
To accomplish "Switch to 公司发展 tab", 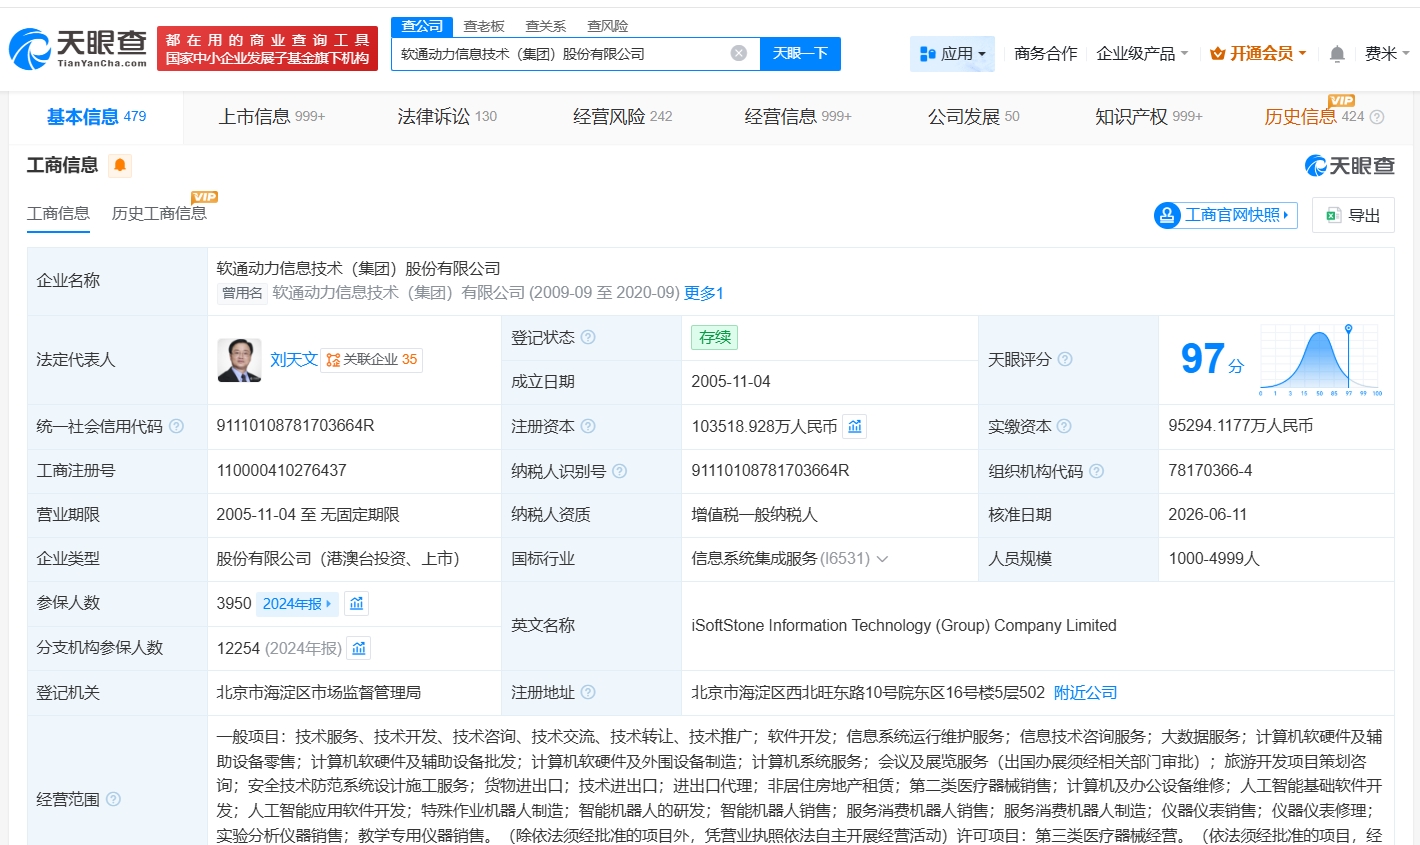I will coord(974,117).
